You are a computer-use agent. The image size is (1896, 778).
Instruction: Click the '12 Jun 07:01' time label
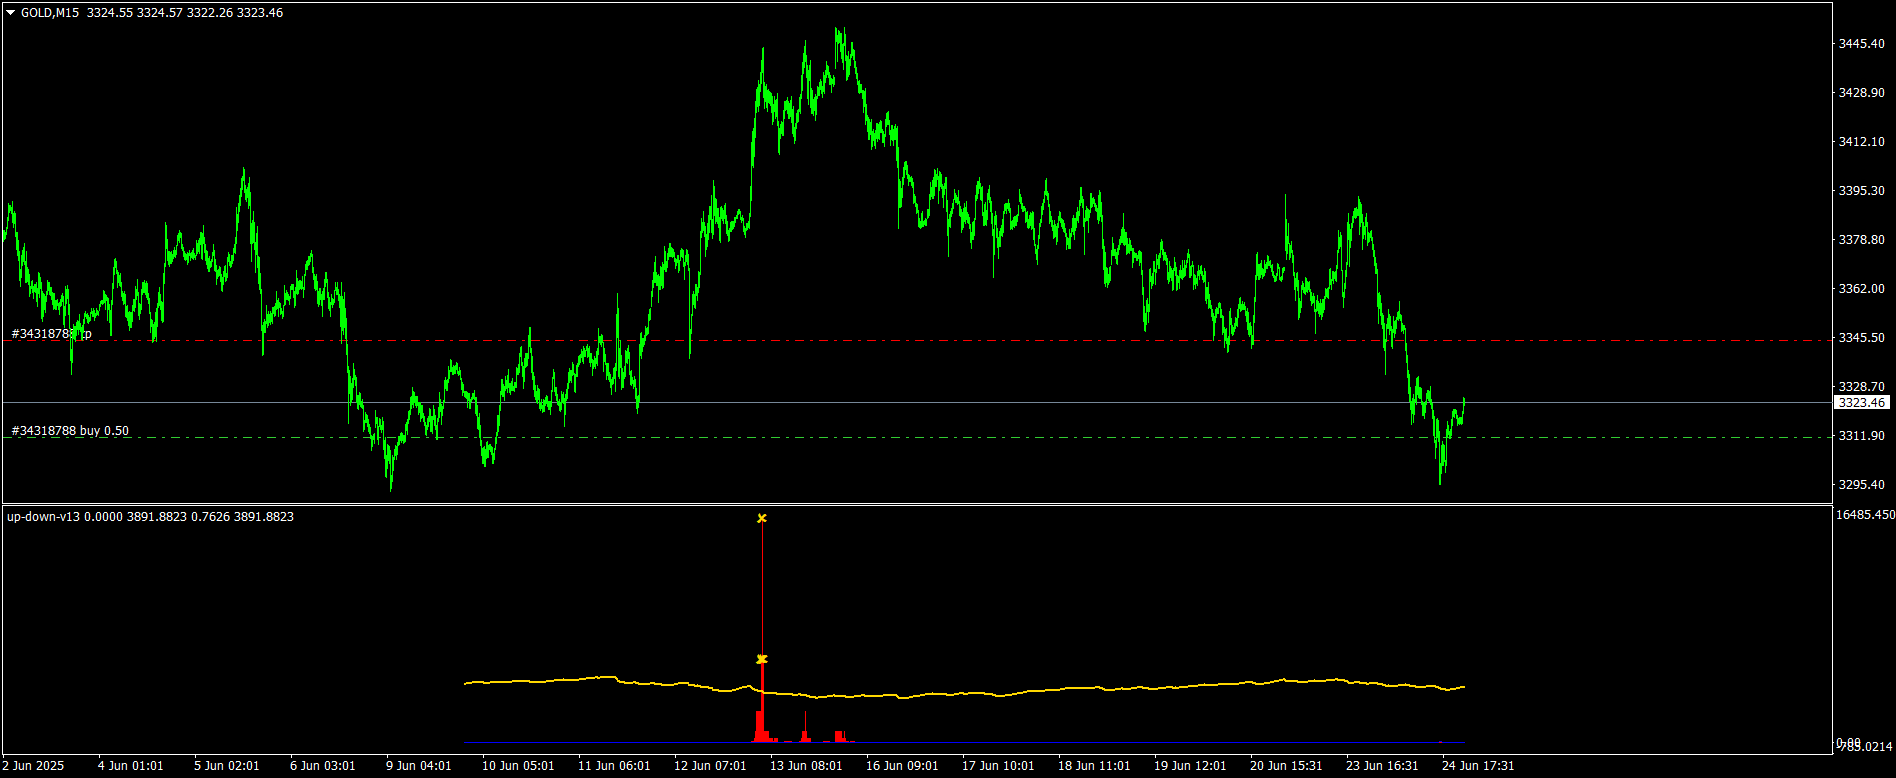tap(710, 766)
